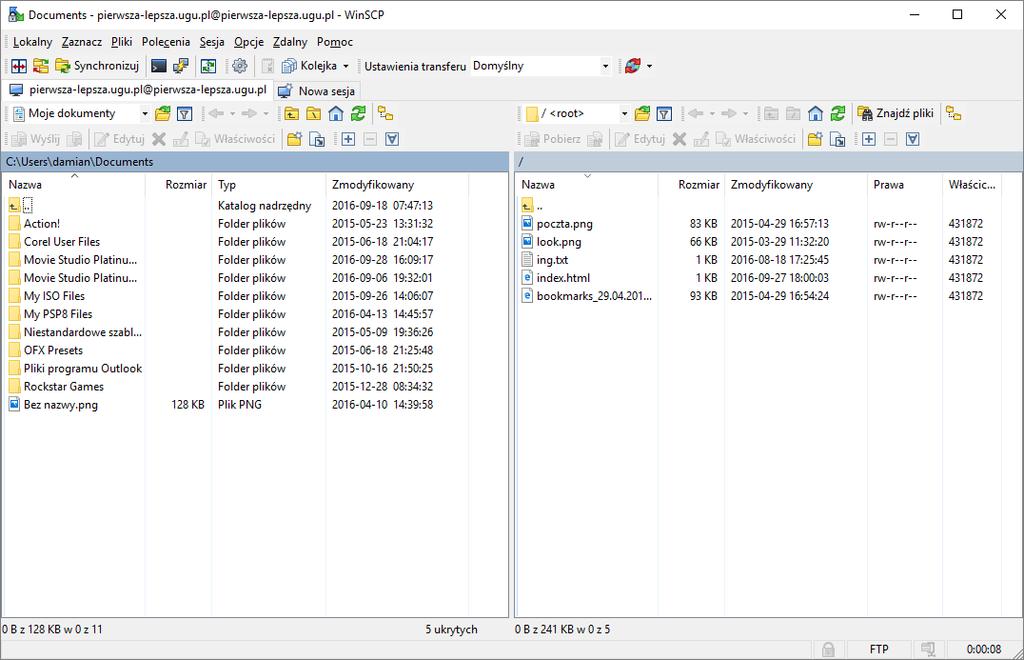Image resolution: width=1024 pixels, height=660 pixels.
Task: Click remote panel invert selection icon
Action: tap(913, 139)
